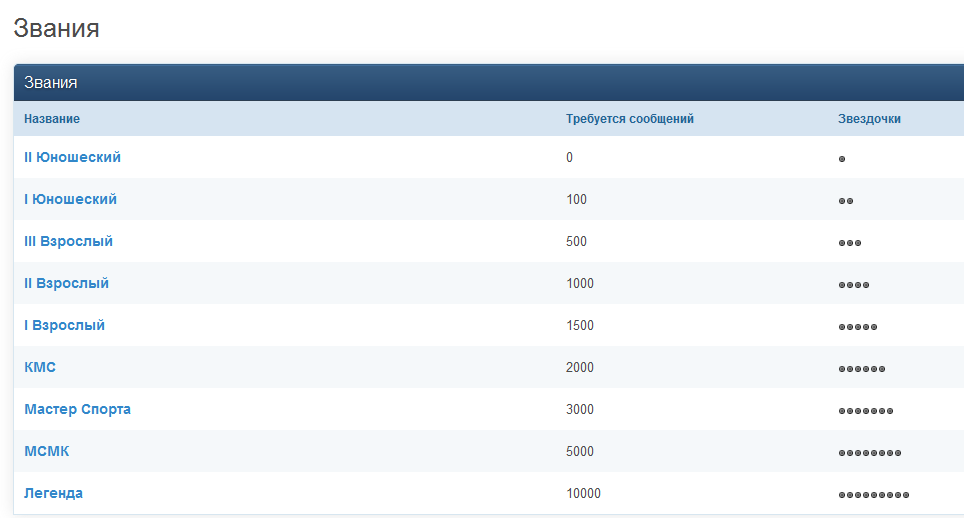Click the Звездочки column header
The width and height of the screenshot is (964, 518).
[x=869, y=119]
